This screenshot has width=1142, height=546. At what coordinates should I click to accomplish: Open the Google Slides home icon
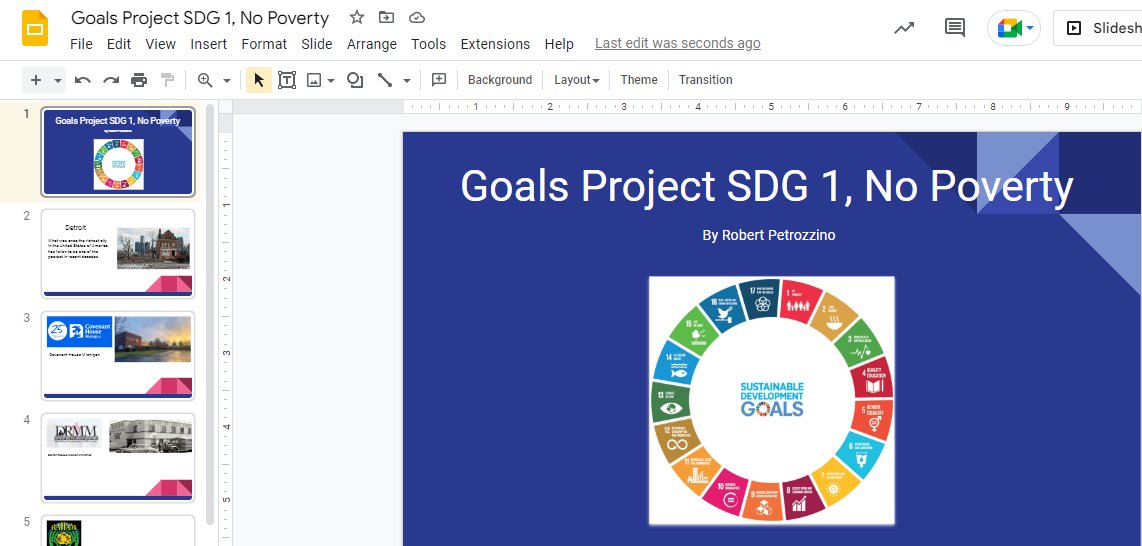pyautogui.click(x=35, y=30)
